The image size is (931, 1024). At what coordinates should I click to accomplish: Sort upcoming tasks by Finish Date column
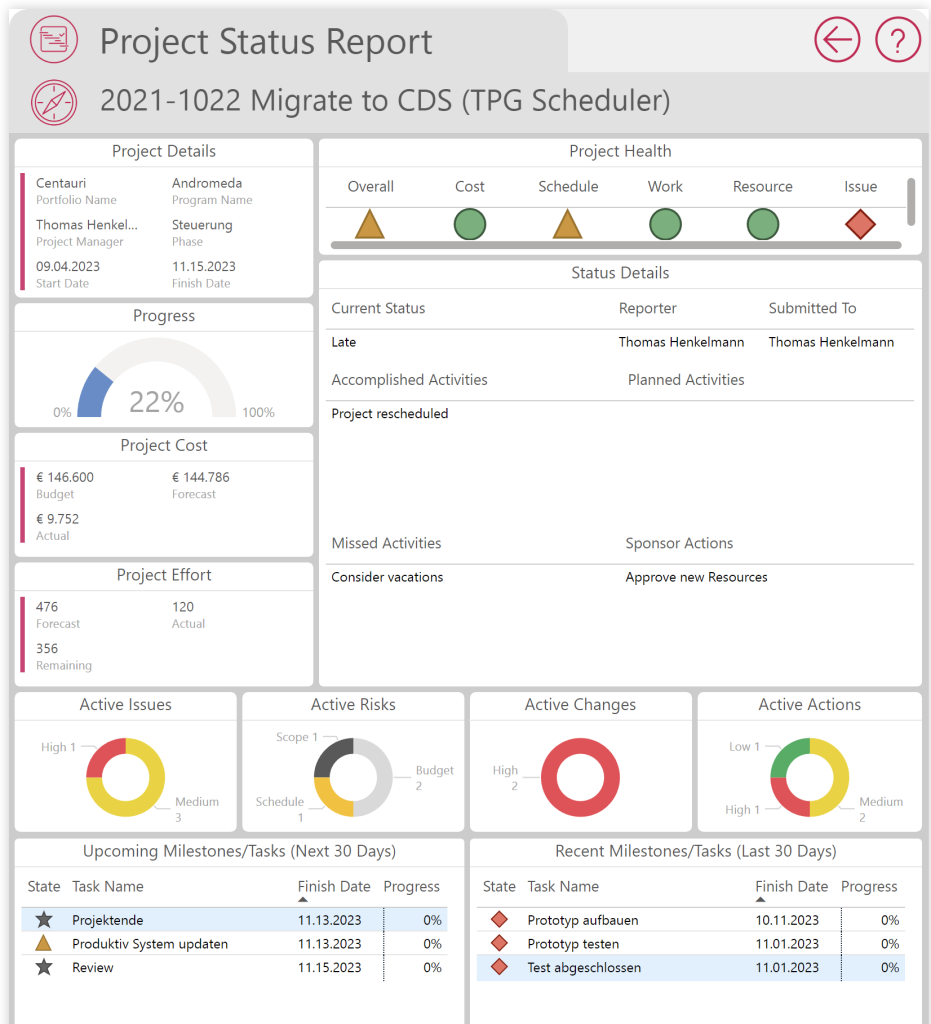(333, 887)
